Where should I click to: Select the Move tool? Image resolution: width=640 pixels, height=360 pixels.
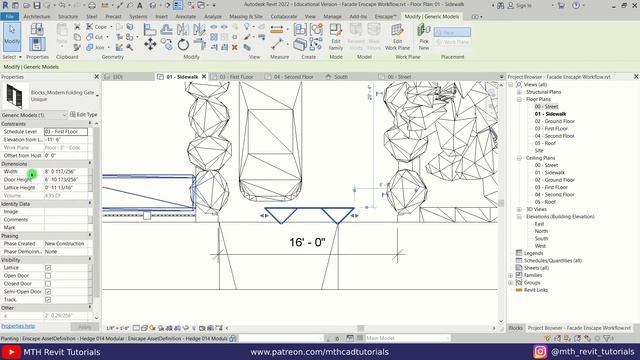pos(150,44)
